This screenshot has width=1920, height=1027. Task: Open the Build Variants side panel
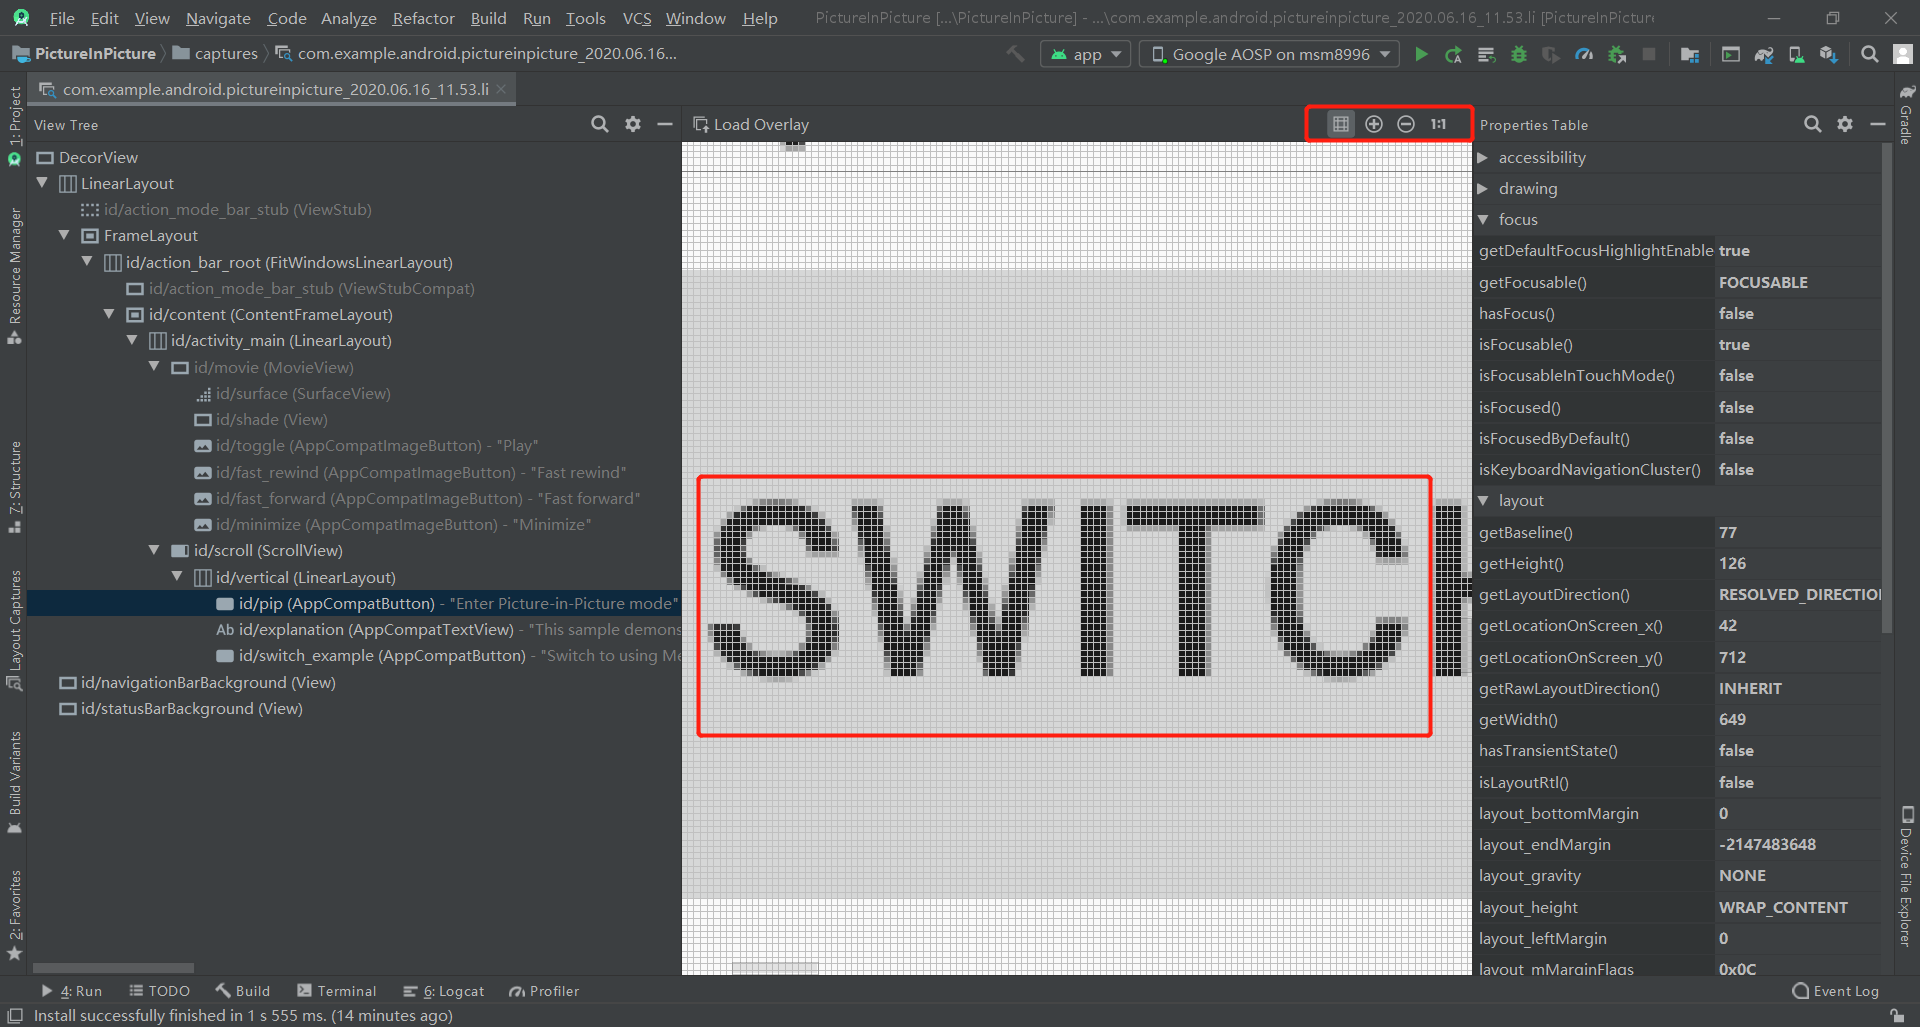14,782
